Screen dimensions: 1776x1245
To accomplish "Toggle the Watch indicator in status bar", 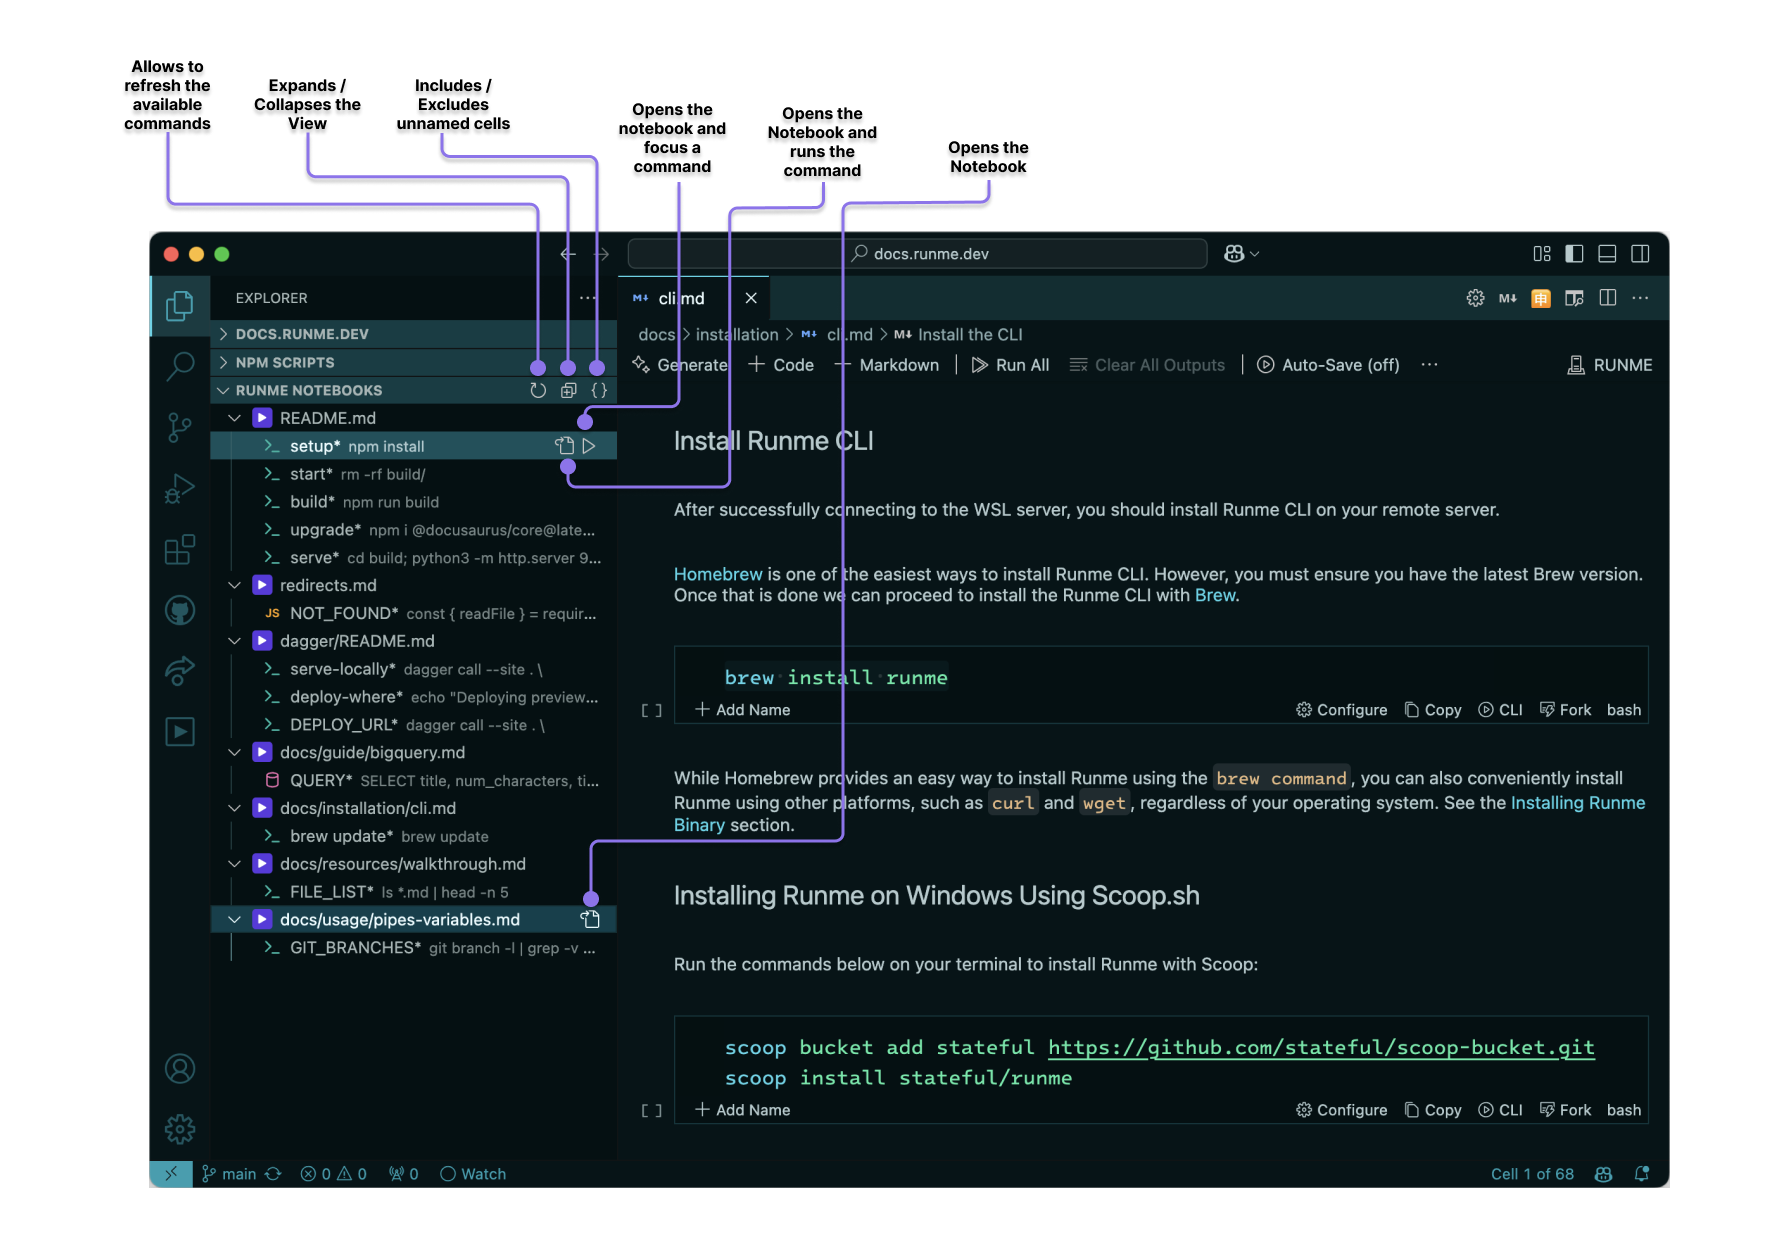I will [472, 1173].
